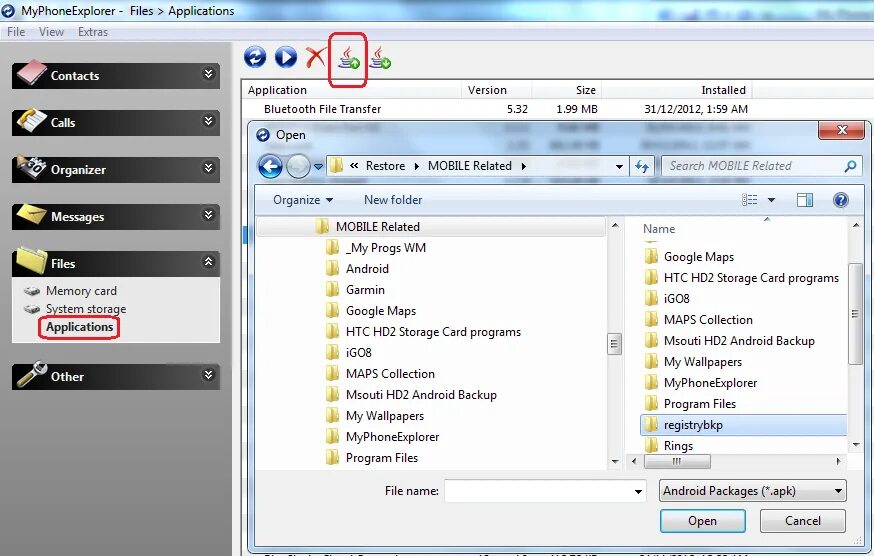
Task: Select Rings folder in file list
Action: point(678,446)
